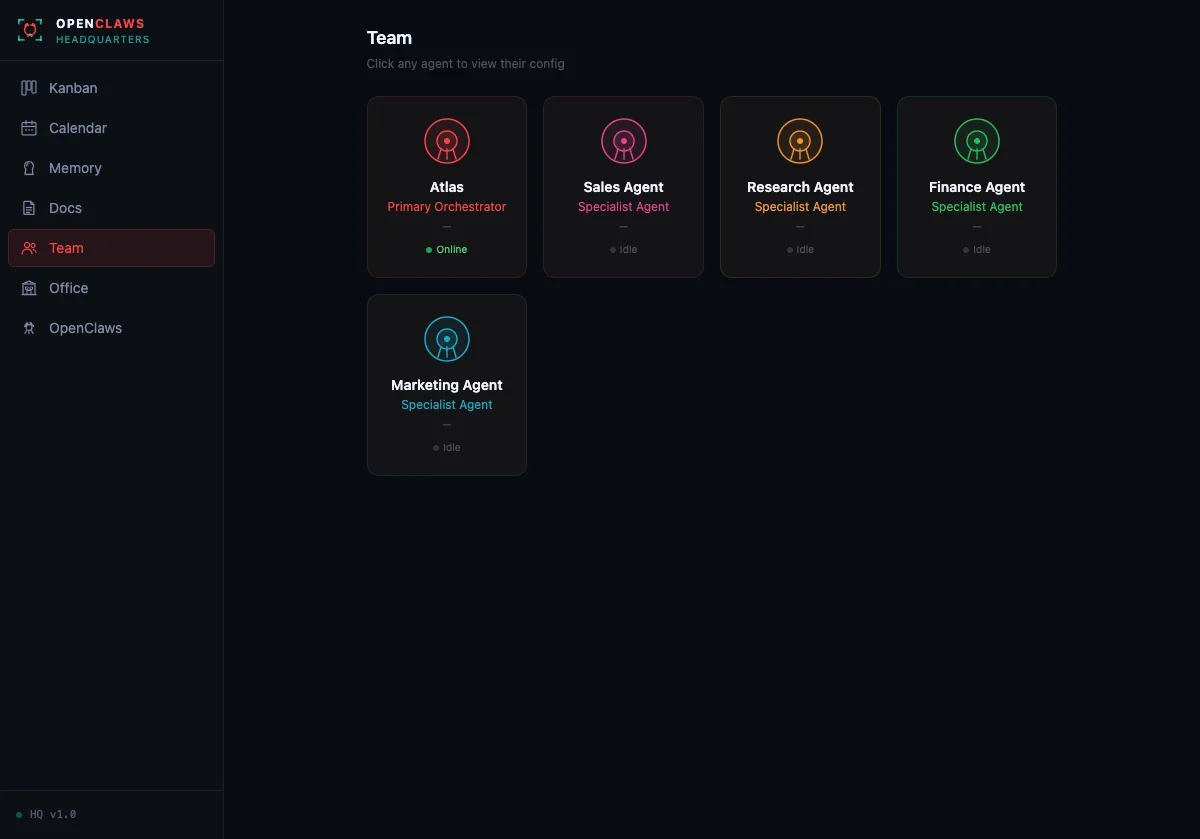Click the 'Marketing Agent' name text
1200x839 pixels.
[x=447, y=385]
